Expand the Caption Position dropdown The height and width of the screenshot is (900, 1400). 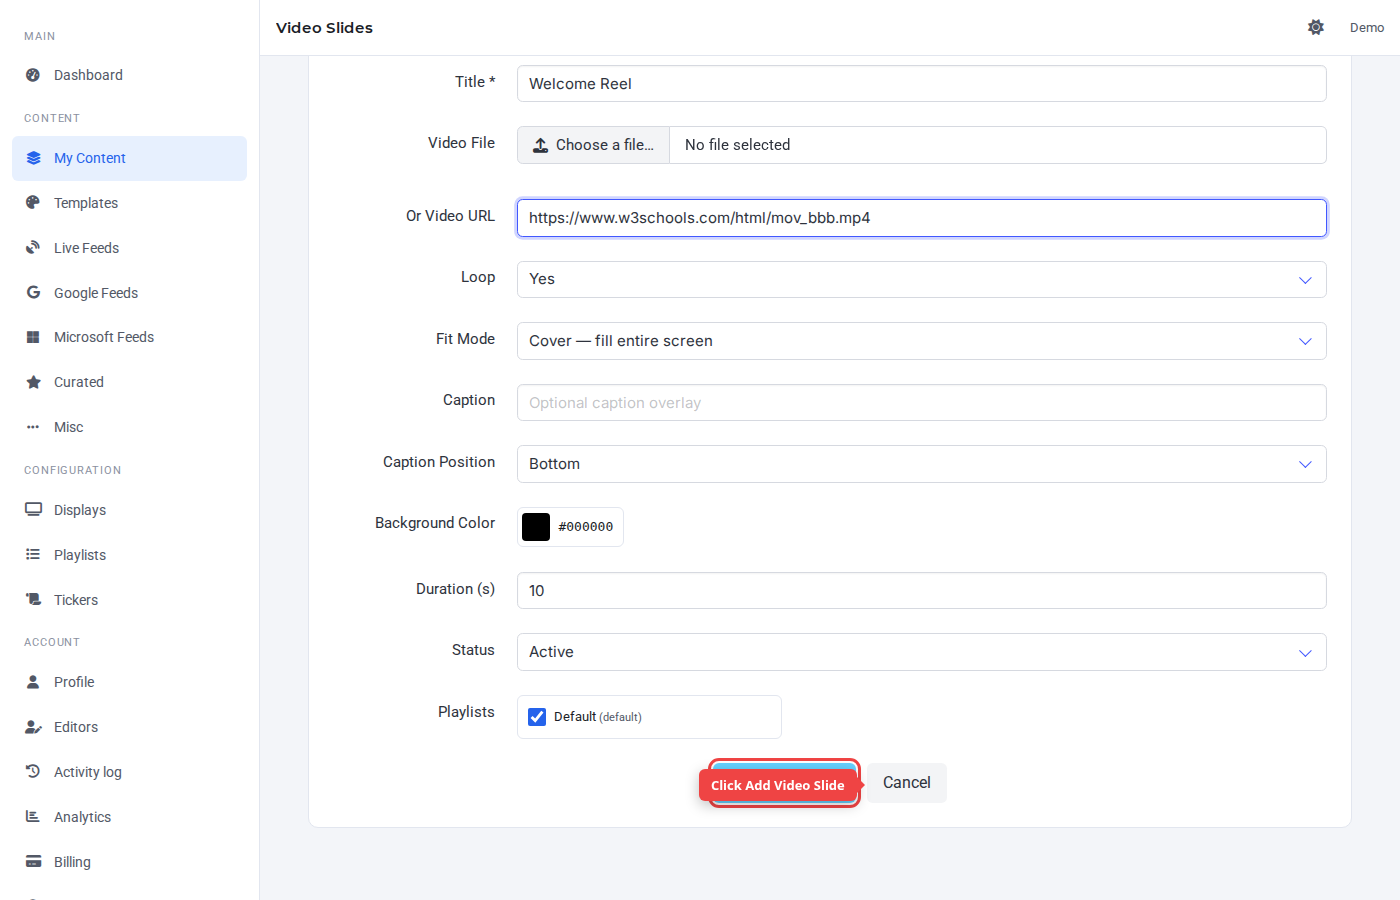coord(921,464)
